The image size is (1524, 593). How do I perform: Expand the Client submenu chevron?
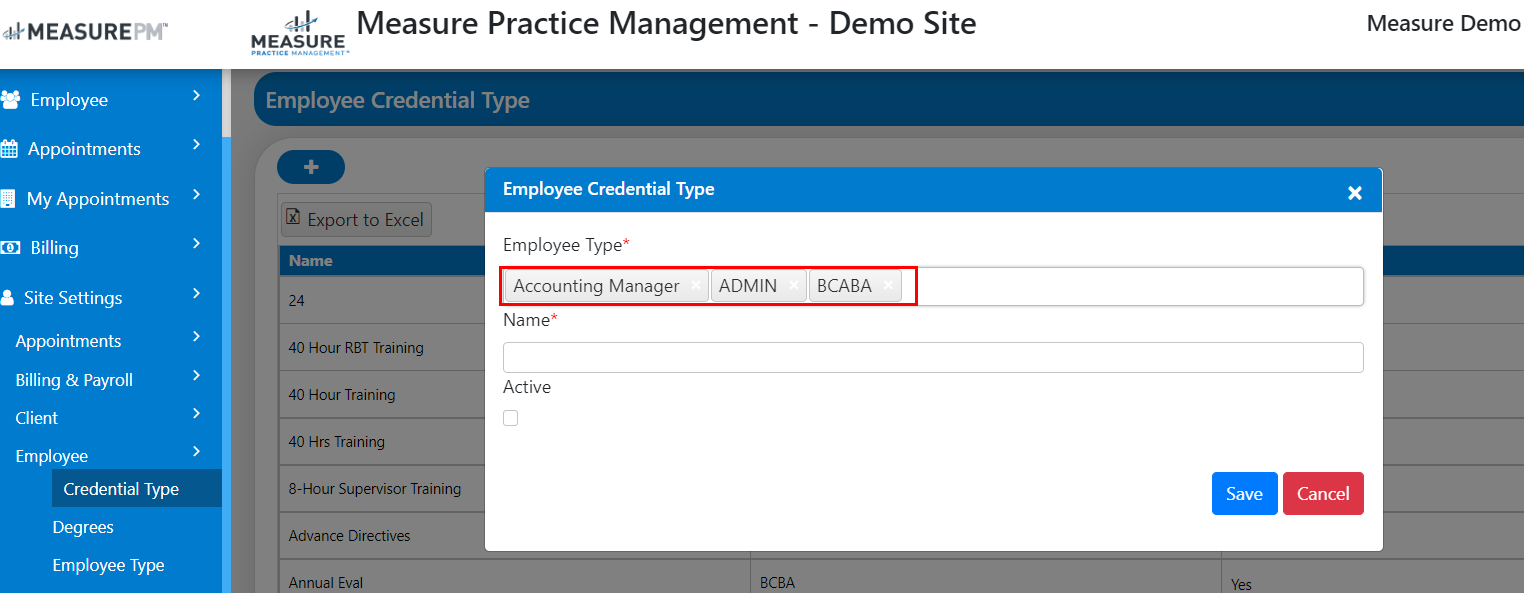pos(196,413)
